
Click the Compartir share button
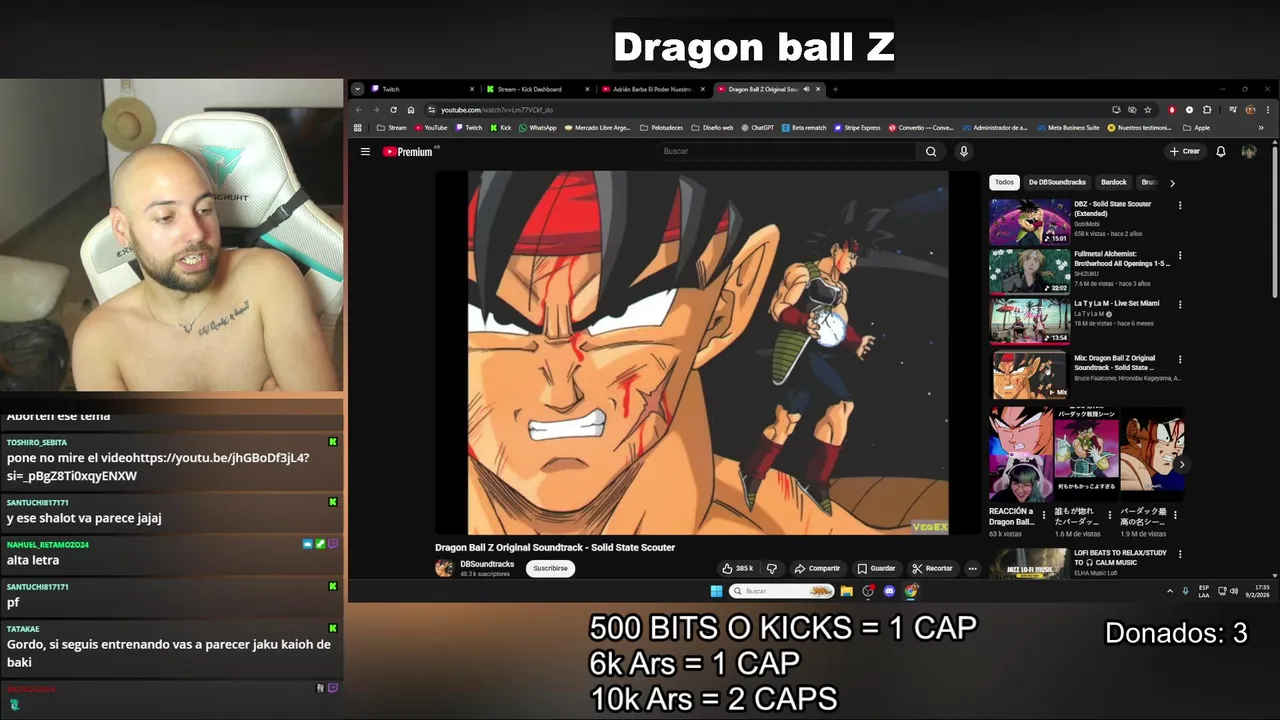tap(817, 568)
